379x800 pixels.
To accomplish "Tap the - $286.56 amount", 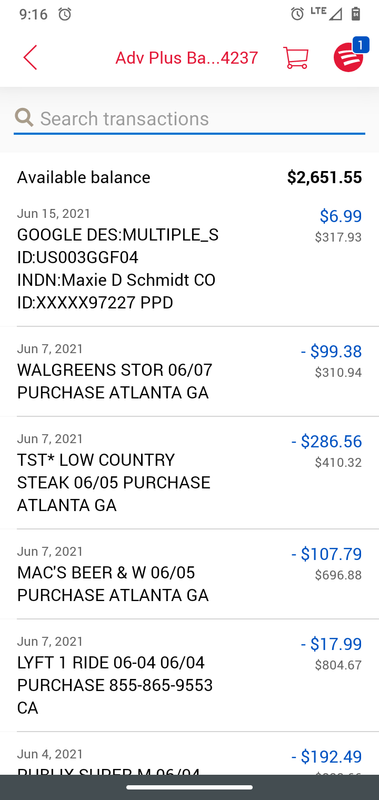I will pyautogui.click(x=326, y=441).
